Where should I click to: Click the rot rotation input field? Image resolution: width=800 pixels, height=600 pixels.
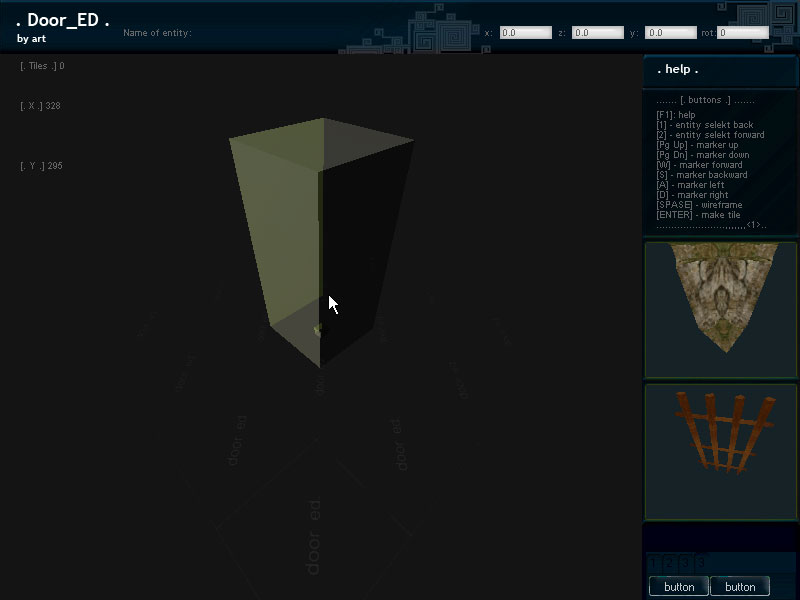(x=742, y=33)
